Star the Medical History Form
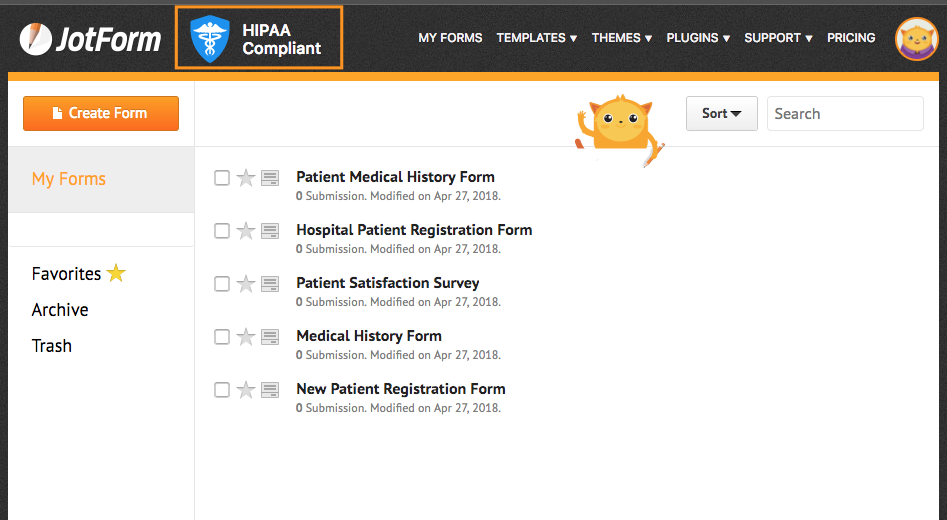Screen dimensions: 947x520 point(246,337)
